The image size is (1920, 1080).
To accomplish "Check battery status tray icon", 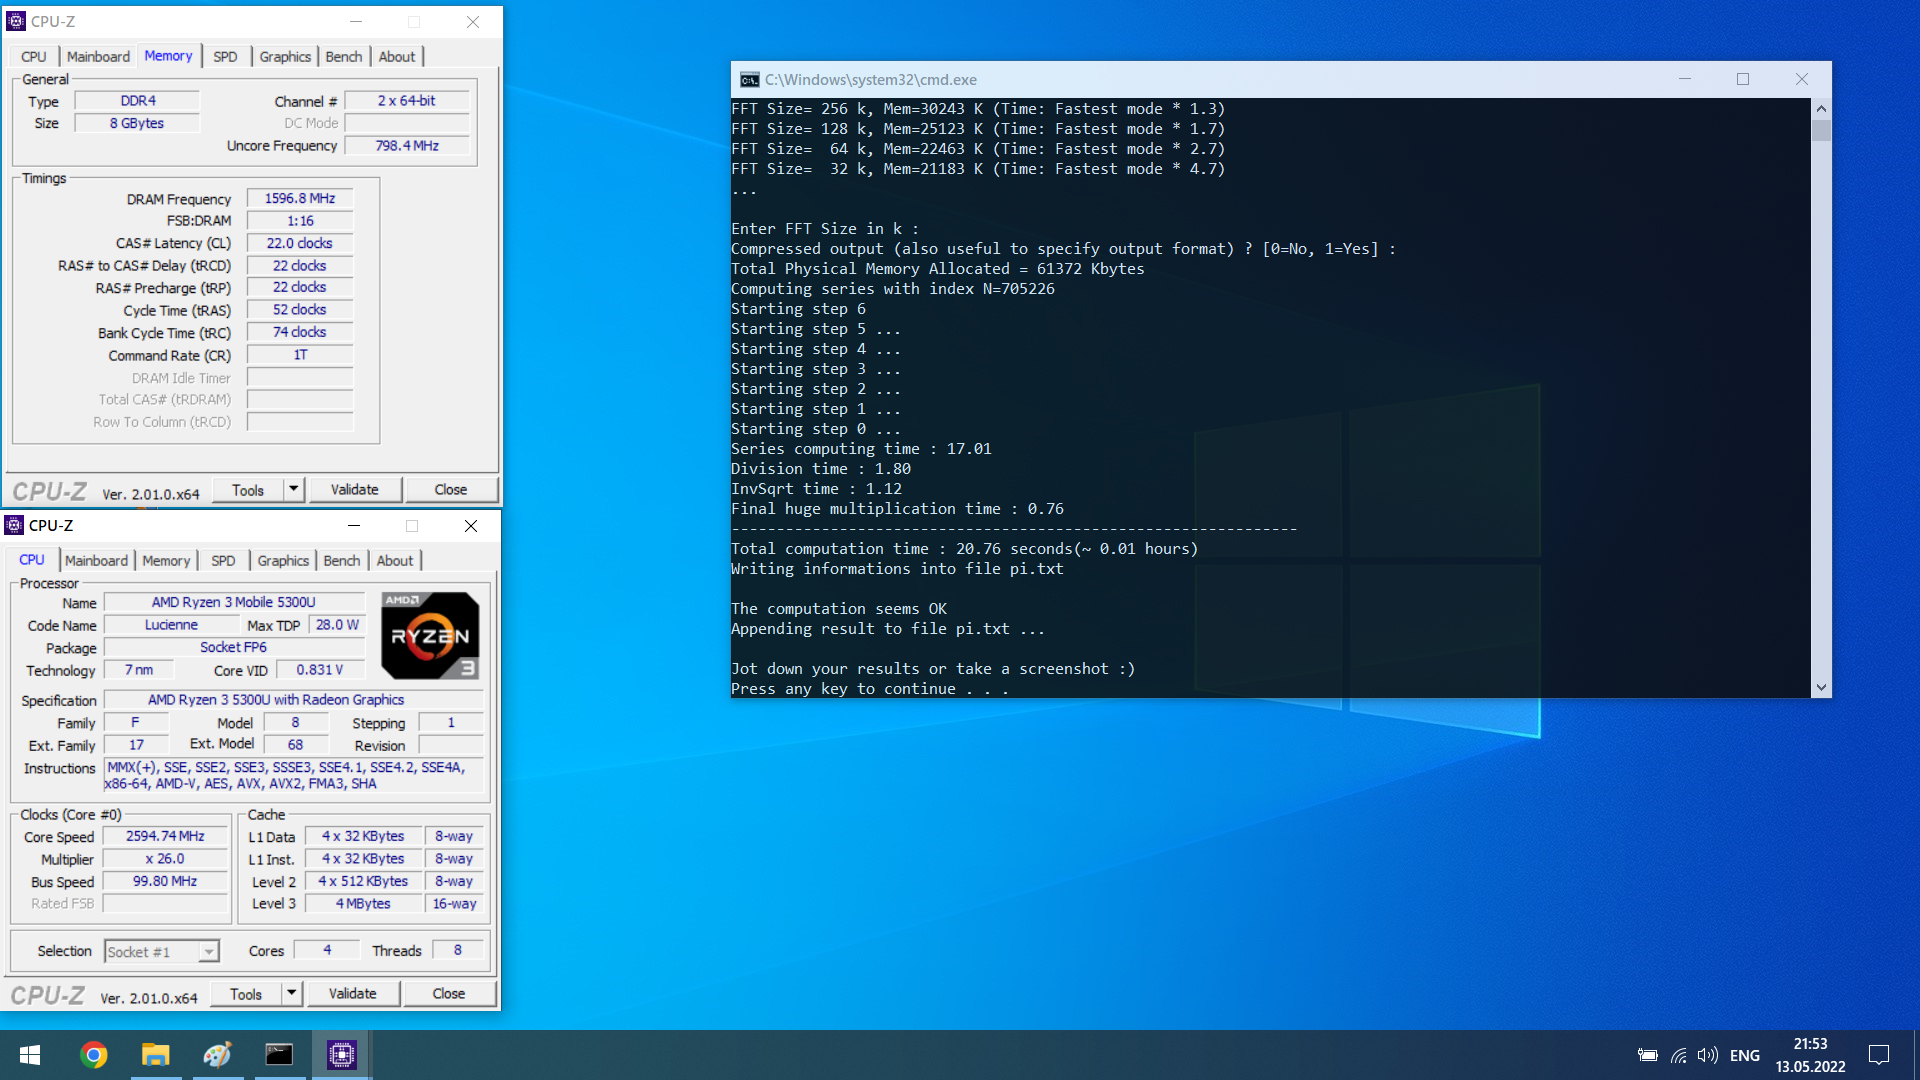I will coord(1648,1055).
